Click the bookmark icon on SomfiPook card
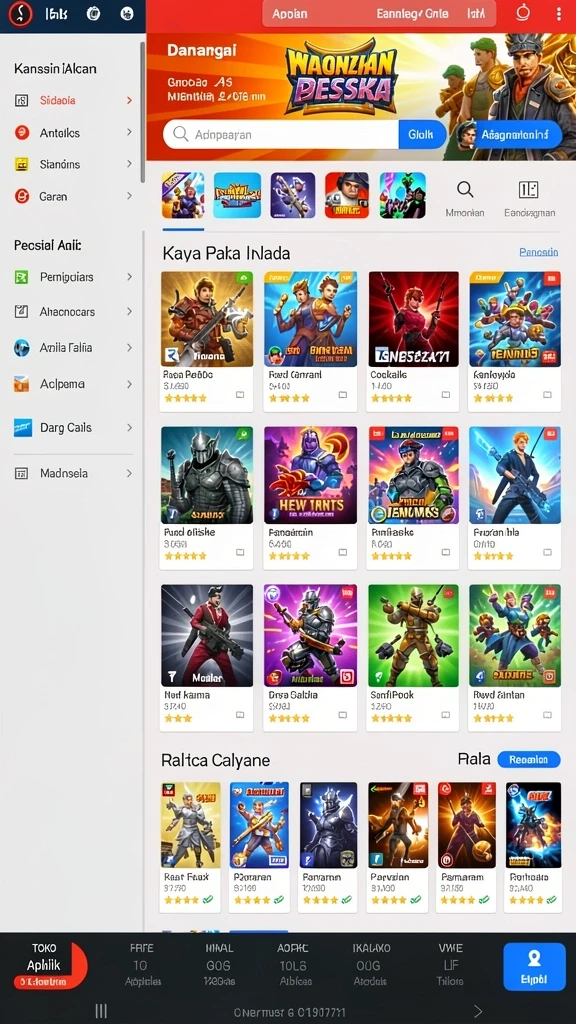This screenshot has width=576, height=1024. click(446, 714)
